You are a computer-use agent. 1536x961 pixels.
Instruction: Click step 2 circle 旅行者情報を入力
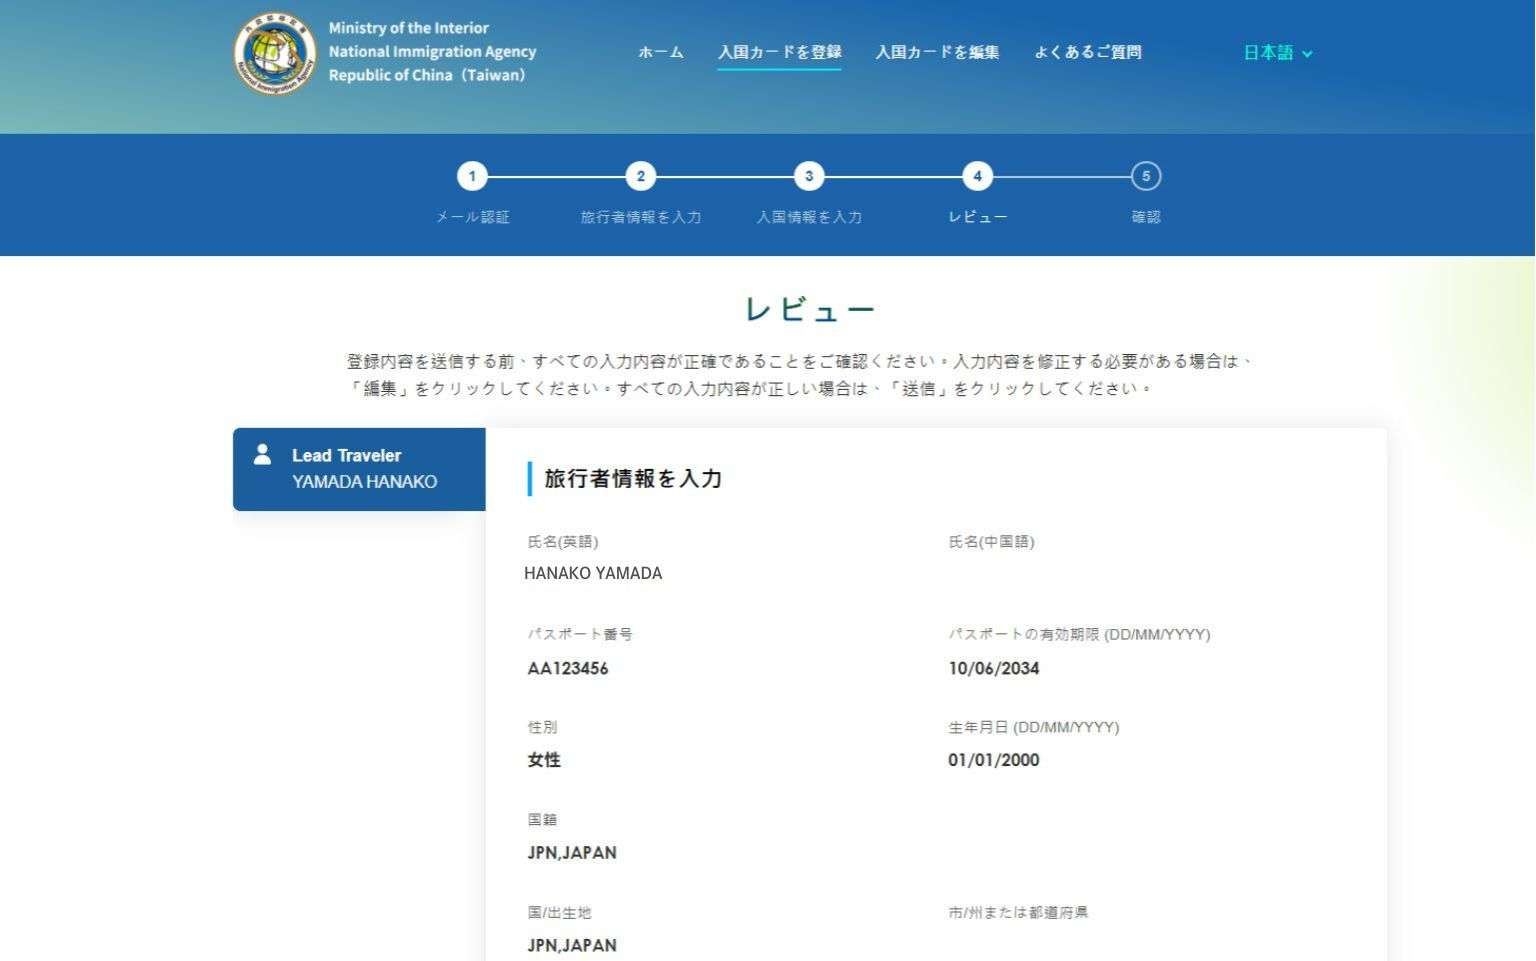click(640, 177)
